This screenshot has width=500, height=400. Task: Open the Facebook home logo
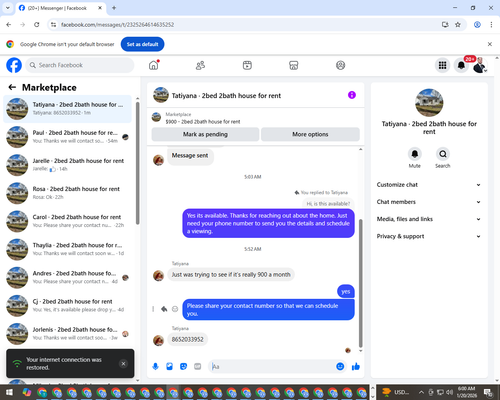[14, 65]
